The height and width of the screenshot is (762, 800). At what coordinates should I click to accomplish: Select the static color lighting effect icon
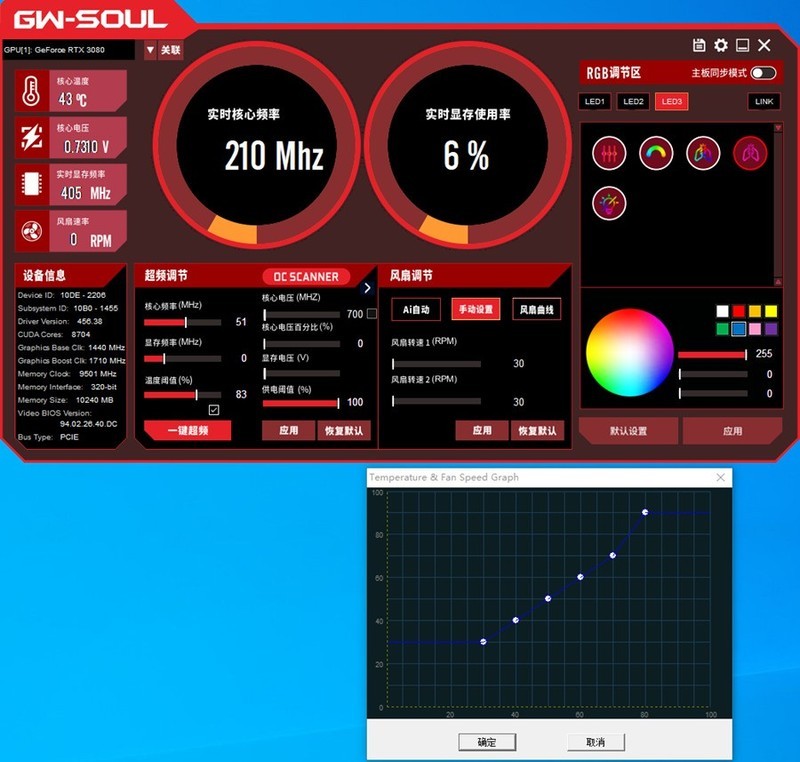(x=609, y=152)
